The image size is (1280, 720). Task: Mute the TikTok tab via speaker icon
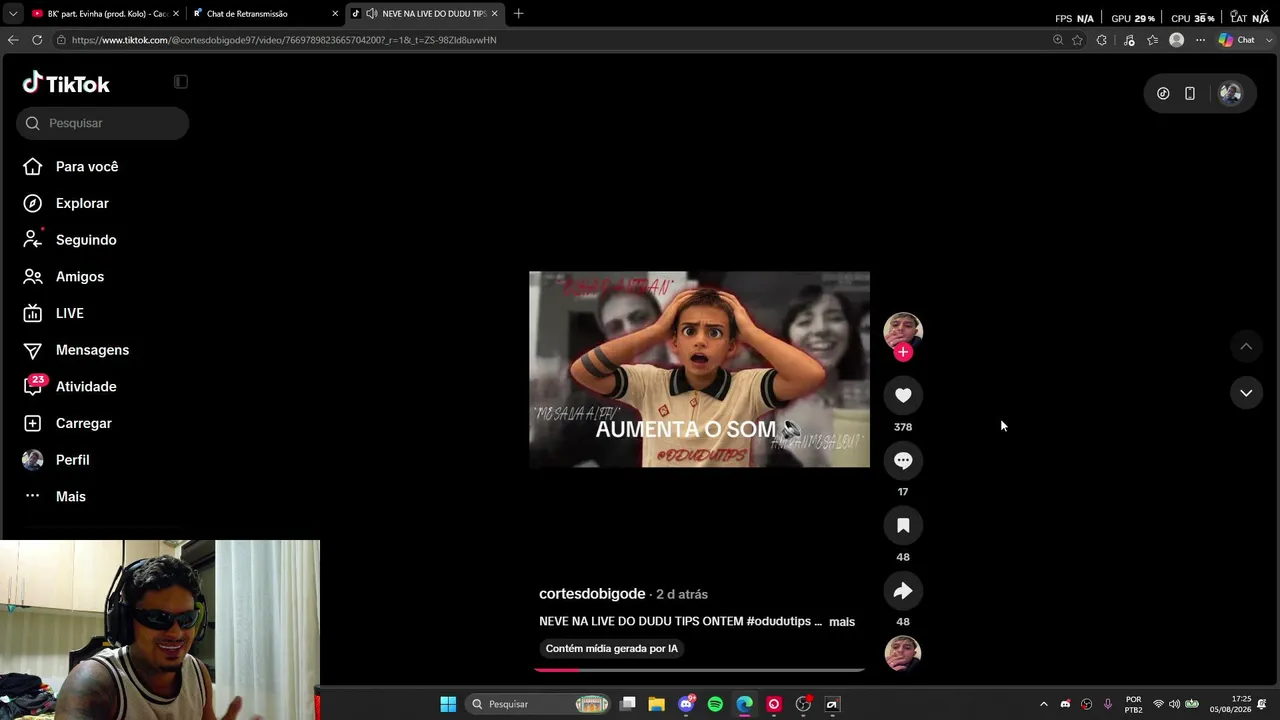point(372,14)
